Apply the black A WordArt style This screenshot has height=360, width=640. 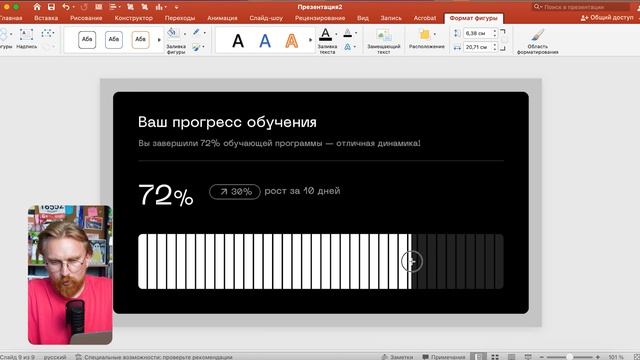tap(238, 41)
